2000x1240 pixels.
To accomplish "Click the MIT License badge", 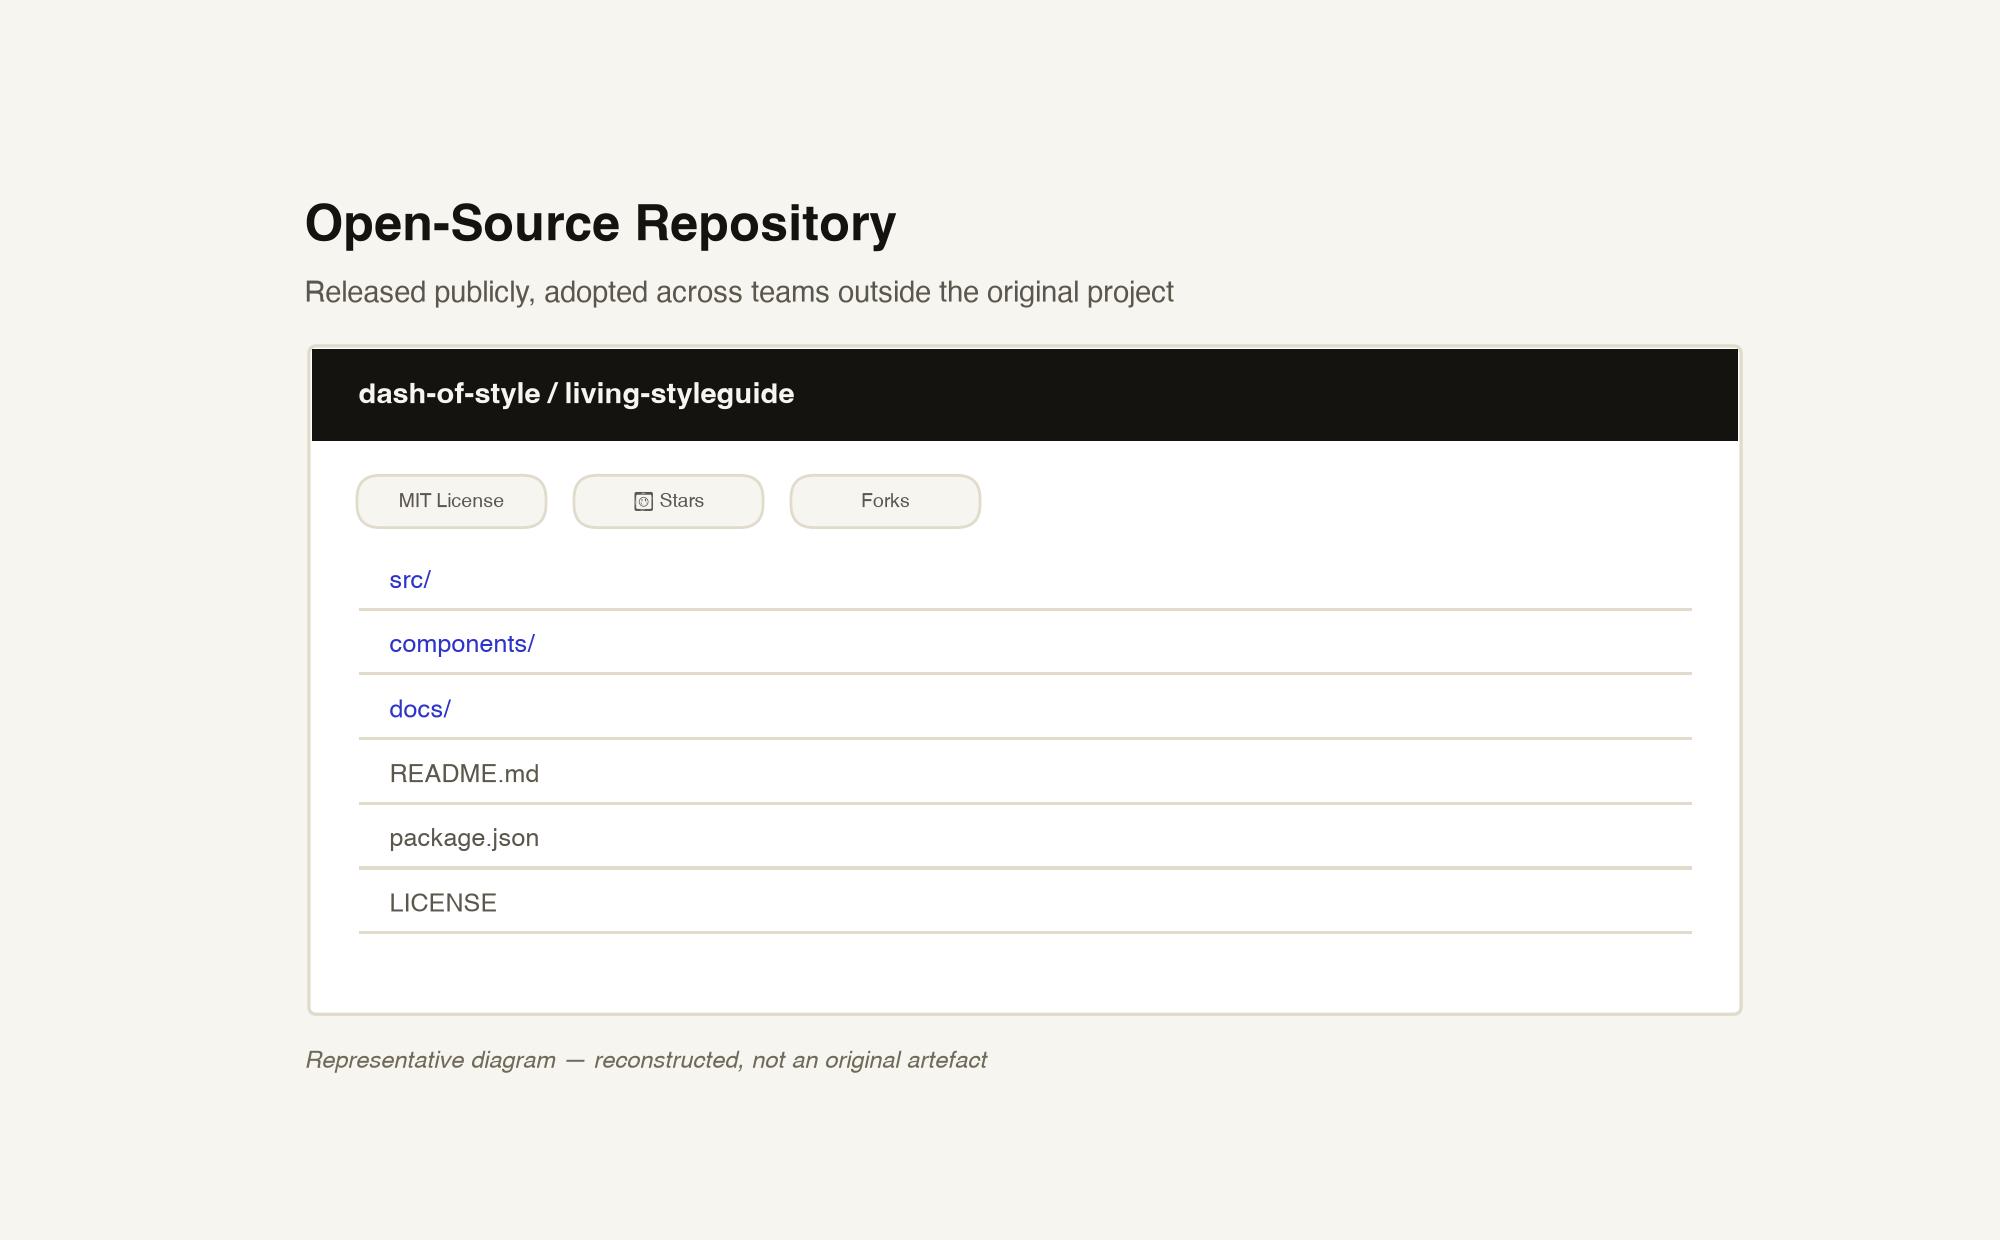I will tap(451, 501).
